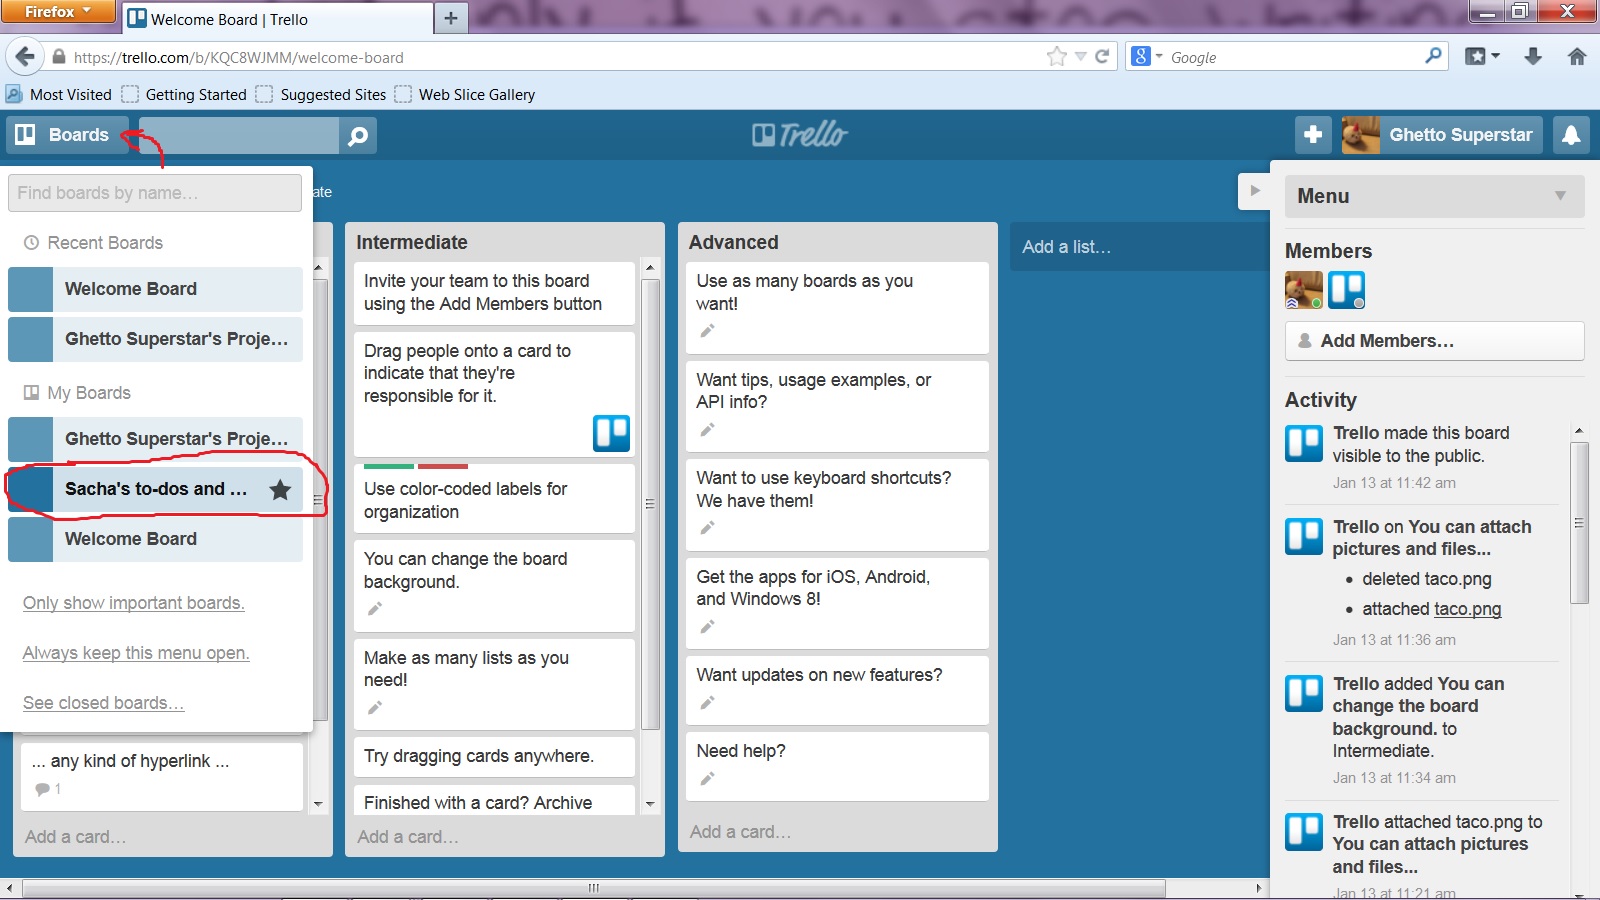Expand the Menu dropdown in sidebar

coord(1434,196)
